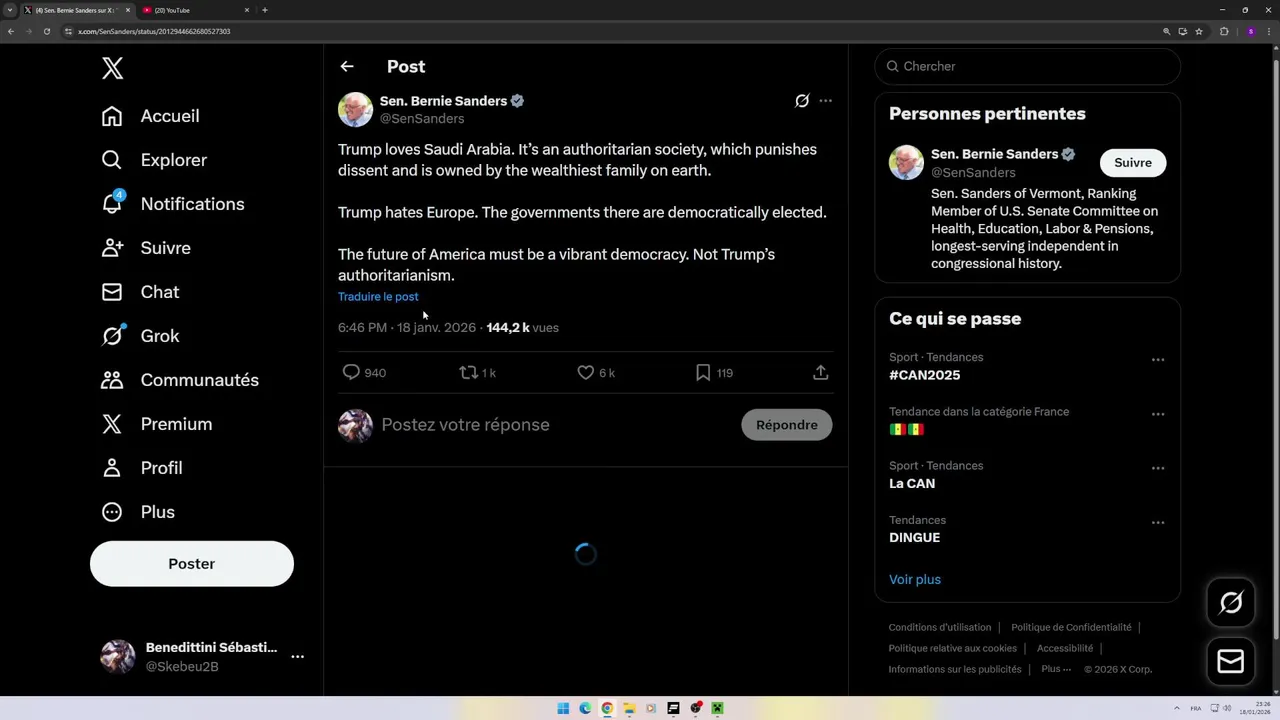Go to Accueil in the sidebar
Screen dimensions: 1280x720
(150, 116)
